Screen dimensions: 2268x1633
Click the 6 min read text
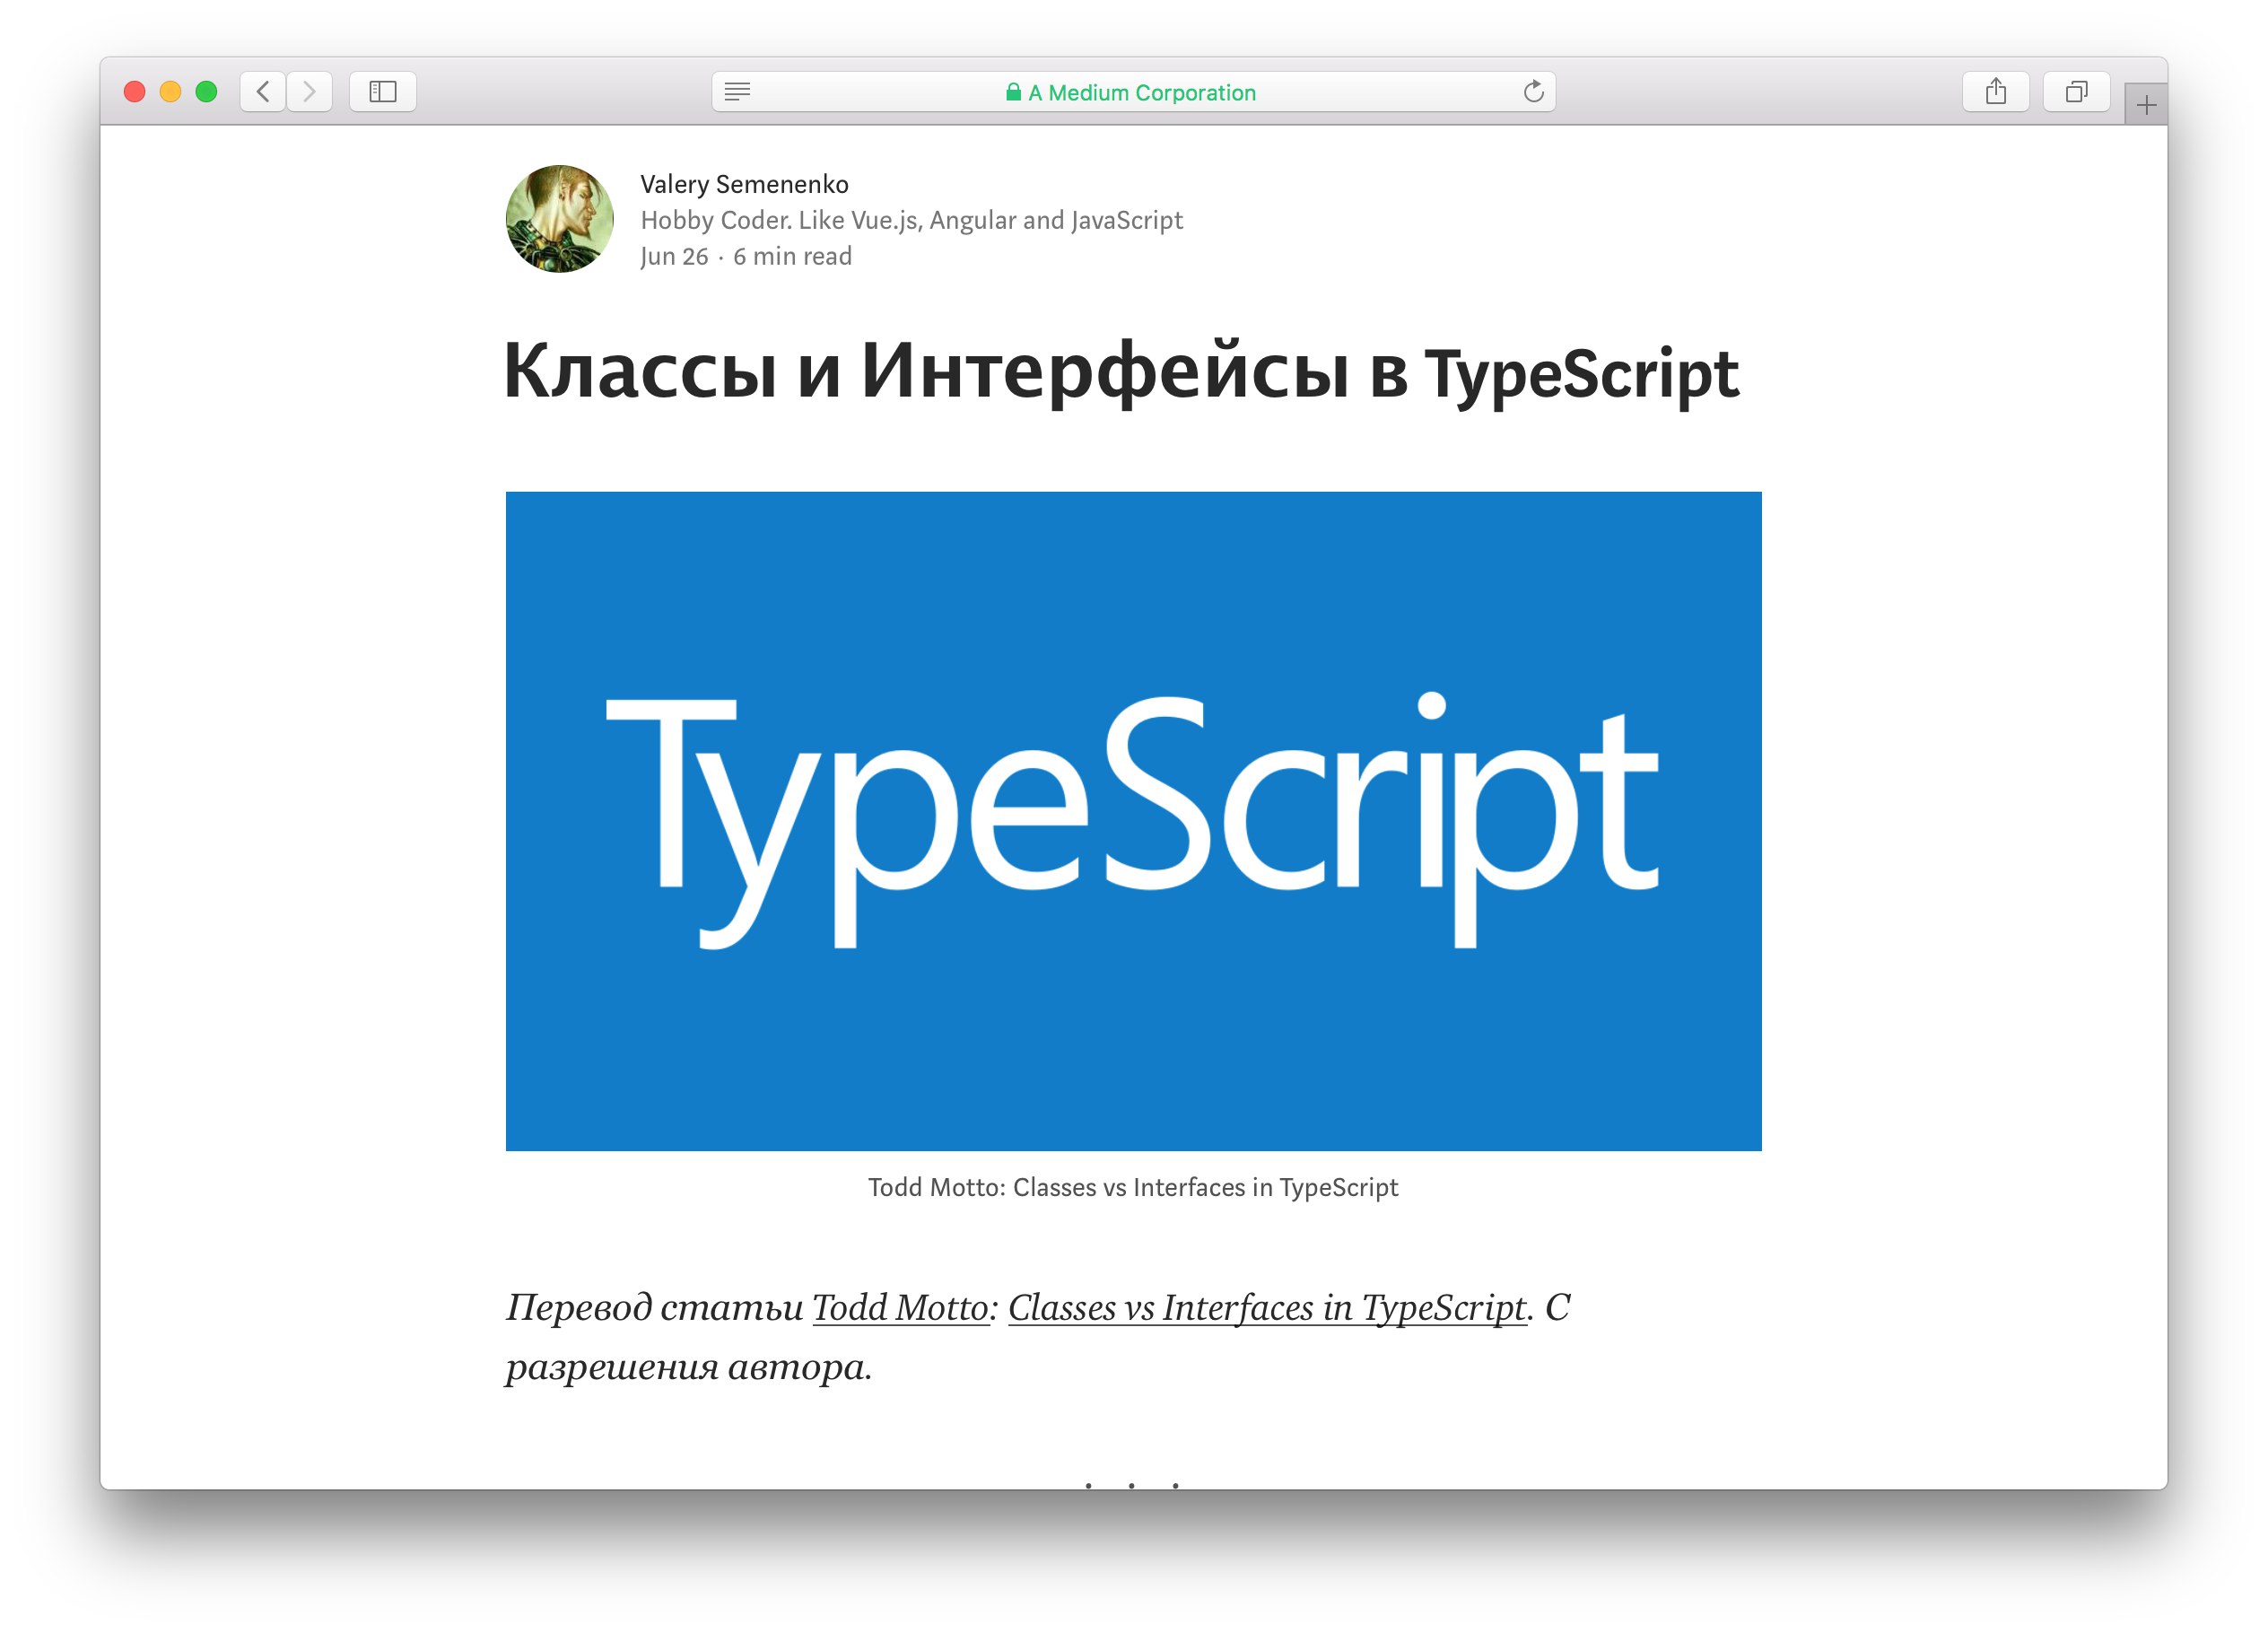click(792, 257)
